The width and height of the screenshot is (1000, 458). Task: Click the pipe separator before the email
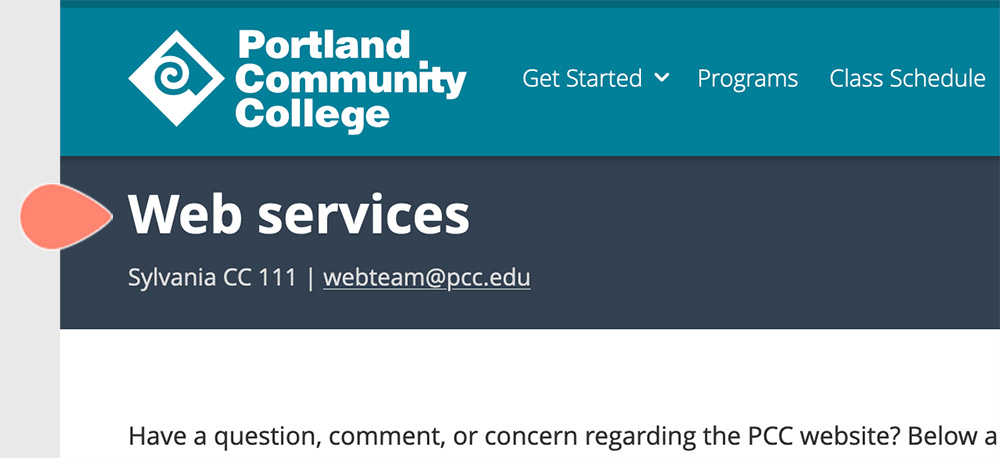click(310, 277)
